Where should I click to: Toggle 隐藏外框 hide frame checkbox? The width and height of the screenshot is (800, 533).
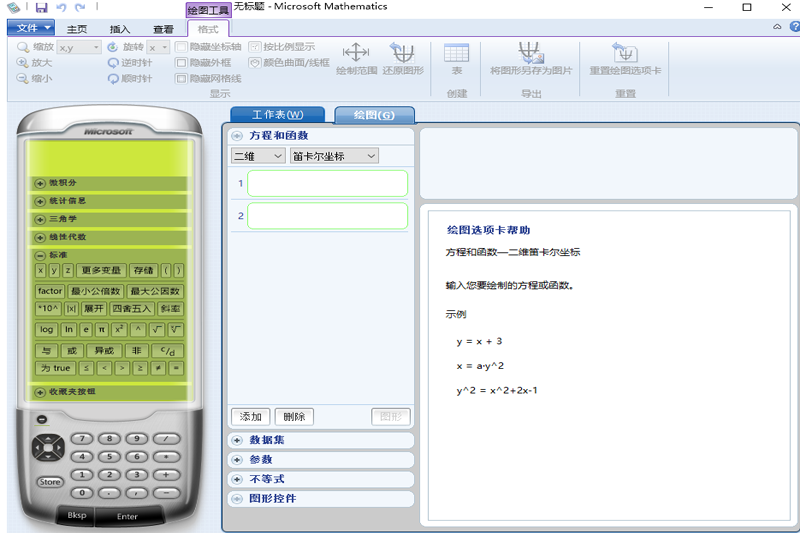click(x=181, y=63)
